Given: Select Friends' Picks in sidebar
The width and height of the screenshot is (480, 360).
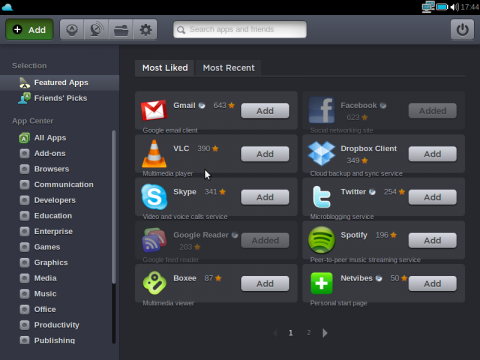Looking at the screenshot, I should pyautogui.click(x=59, y=98).
